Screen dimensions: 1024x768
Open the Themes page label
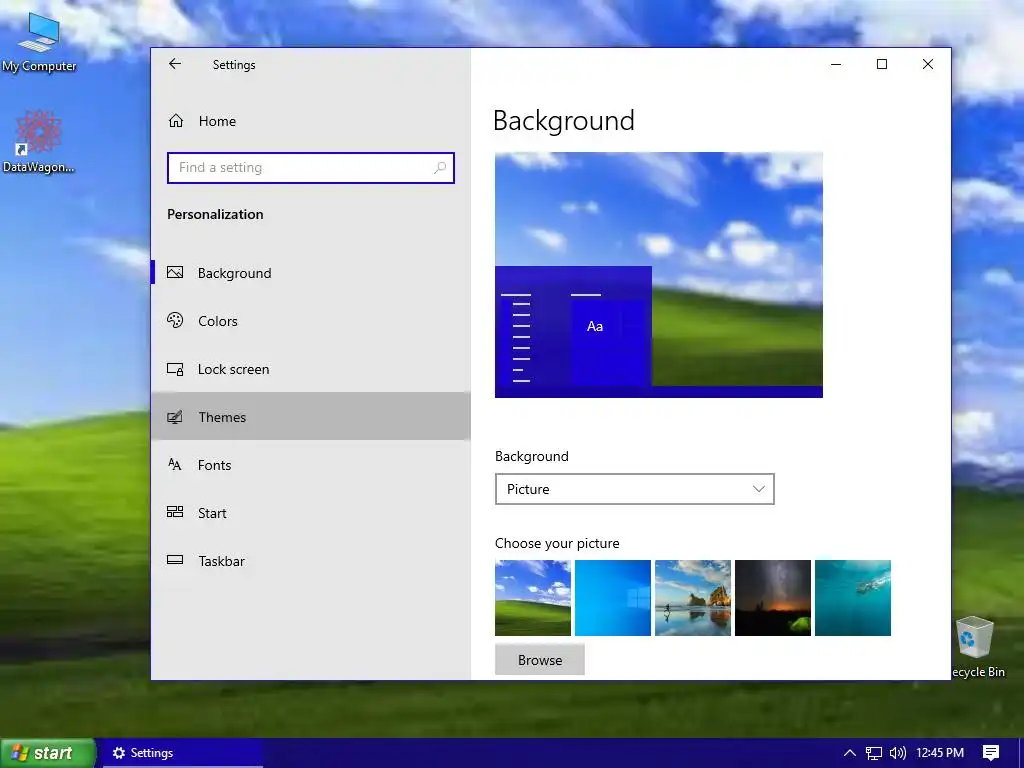(x=223, y=417)
